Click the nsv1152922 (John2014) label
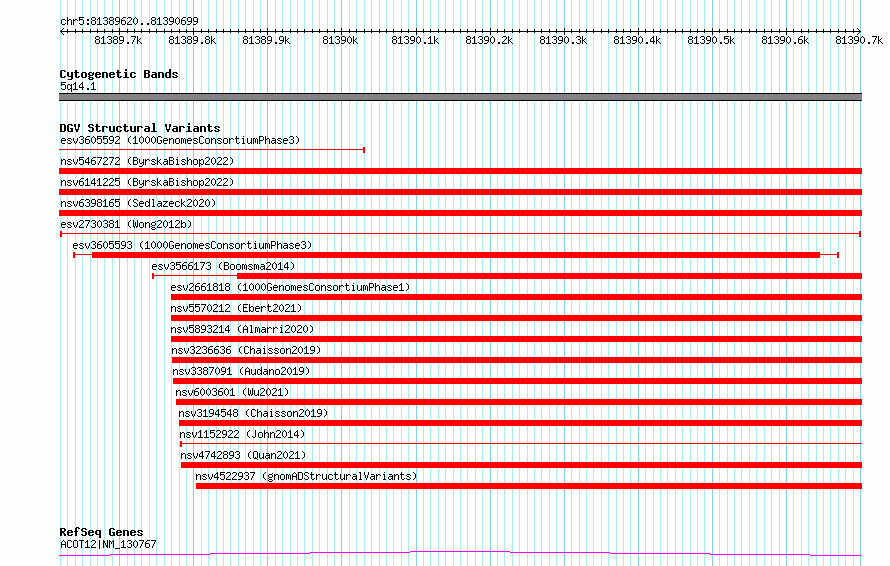Viewport: 890px width, 566px height. coord(242,434)
